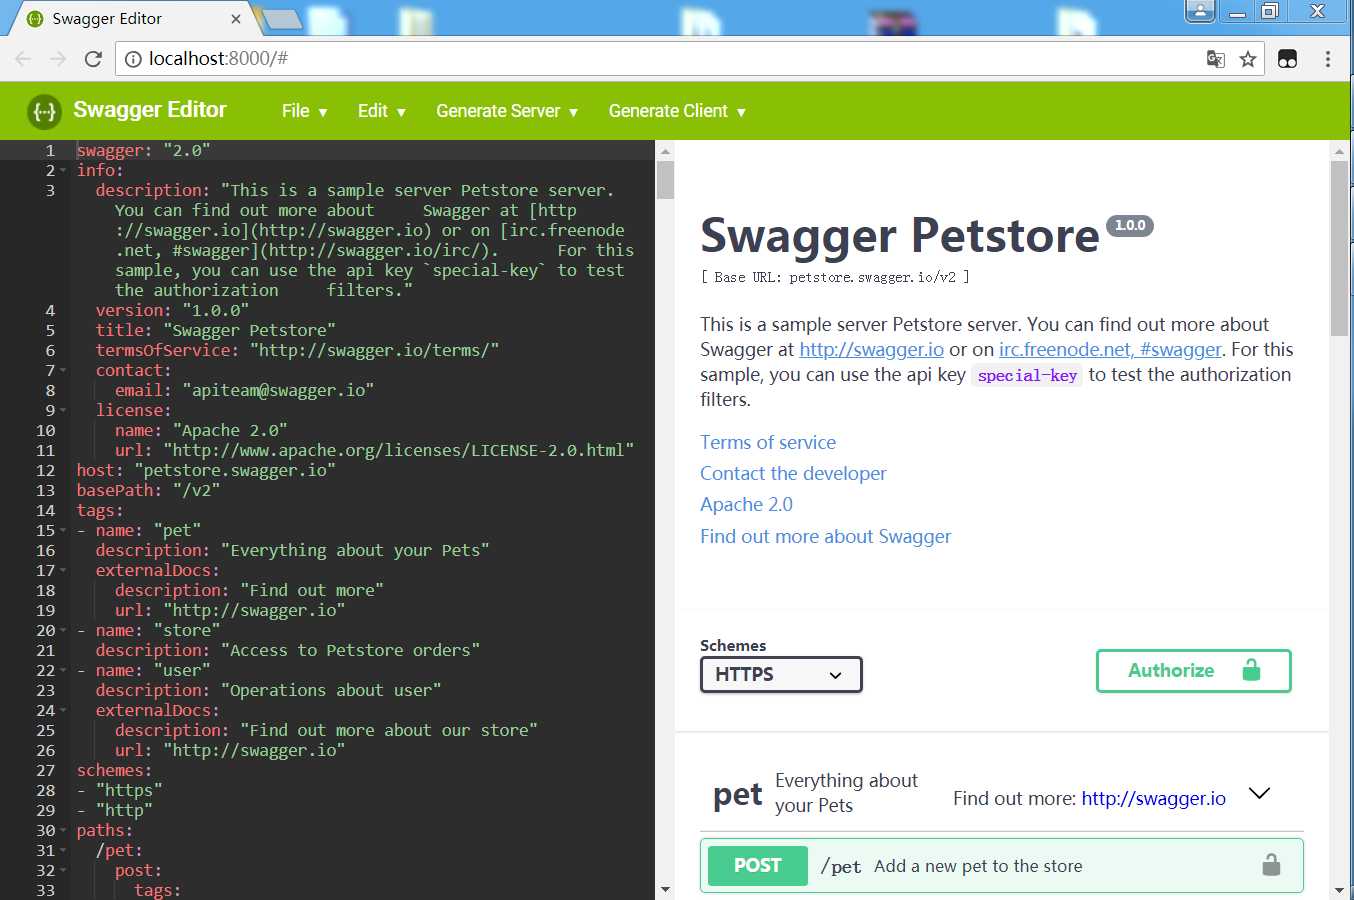Fold the /pet path block on line 31
The height and width of the screenshot is (900, 1354).
tap(63, 850)
